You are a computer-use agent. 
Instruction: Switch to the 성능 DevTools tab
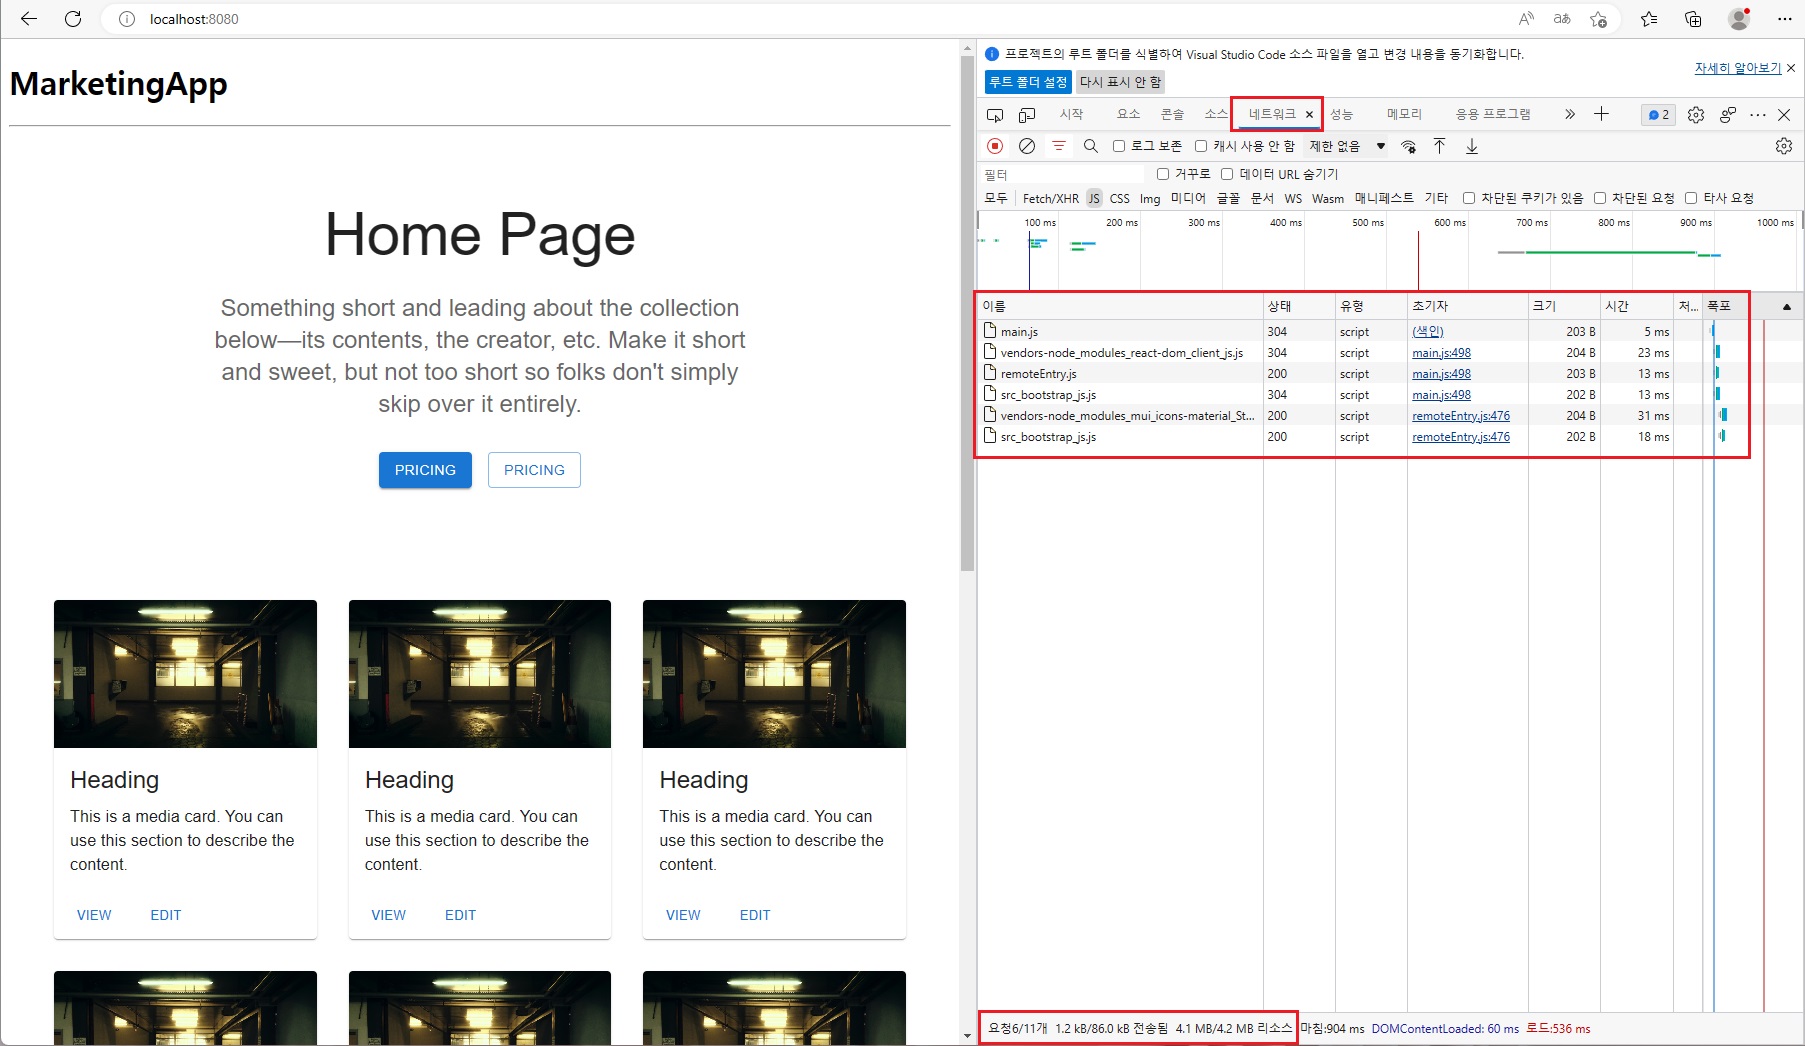1341,114
